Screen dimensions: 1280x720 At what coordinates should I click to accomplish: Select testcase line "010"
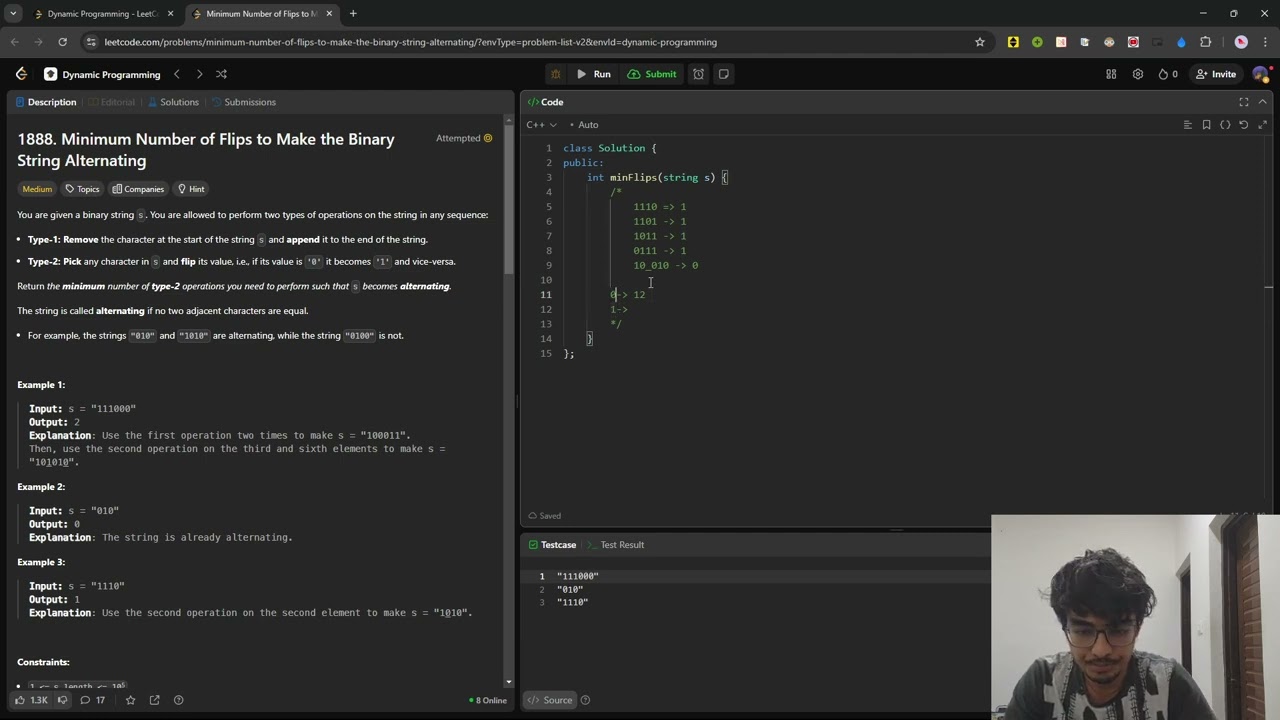(570, 589)
